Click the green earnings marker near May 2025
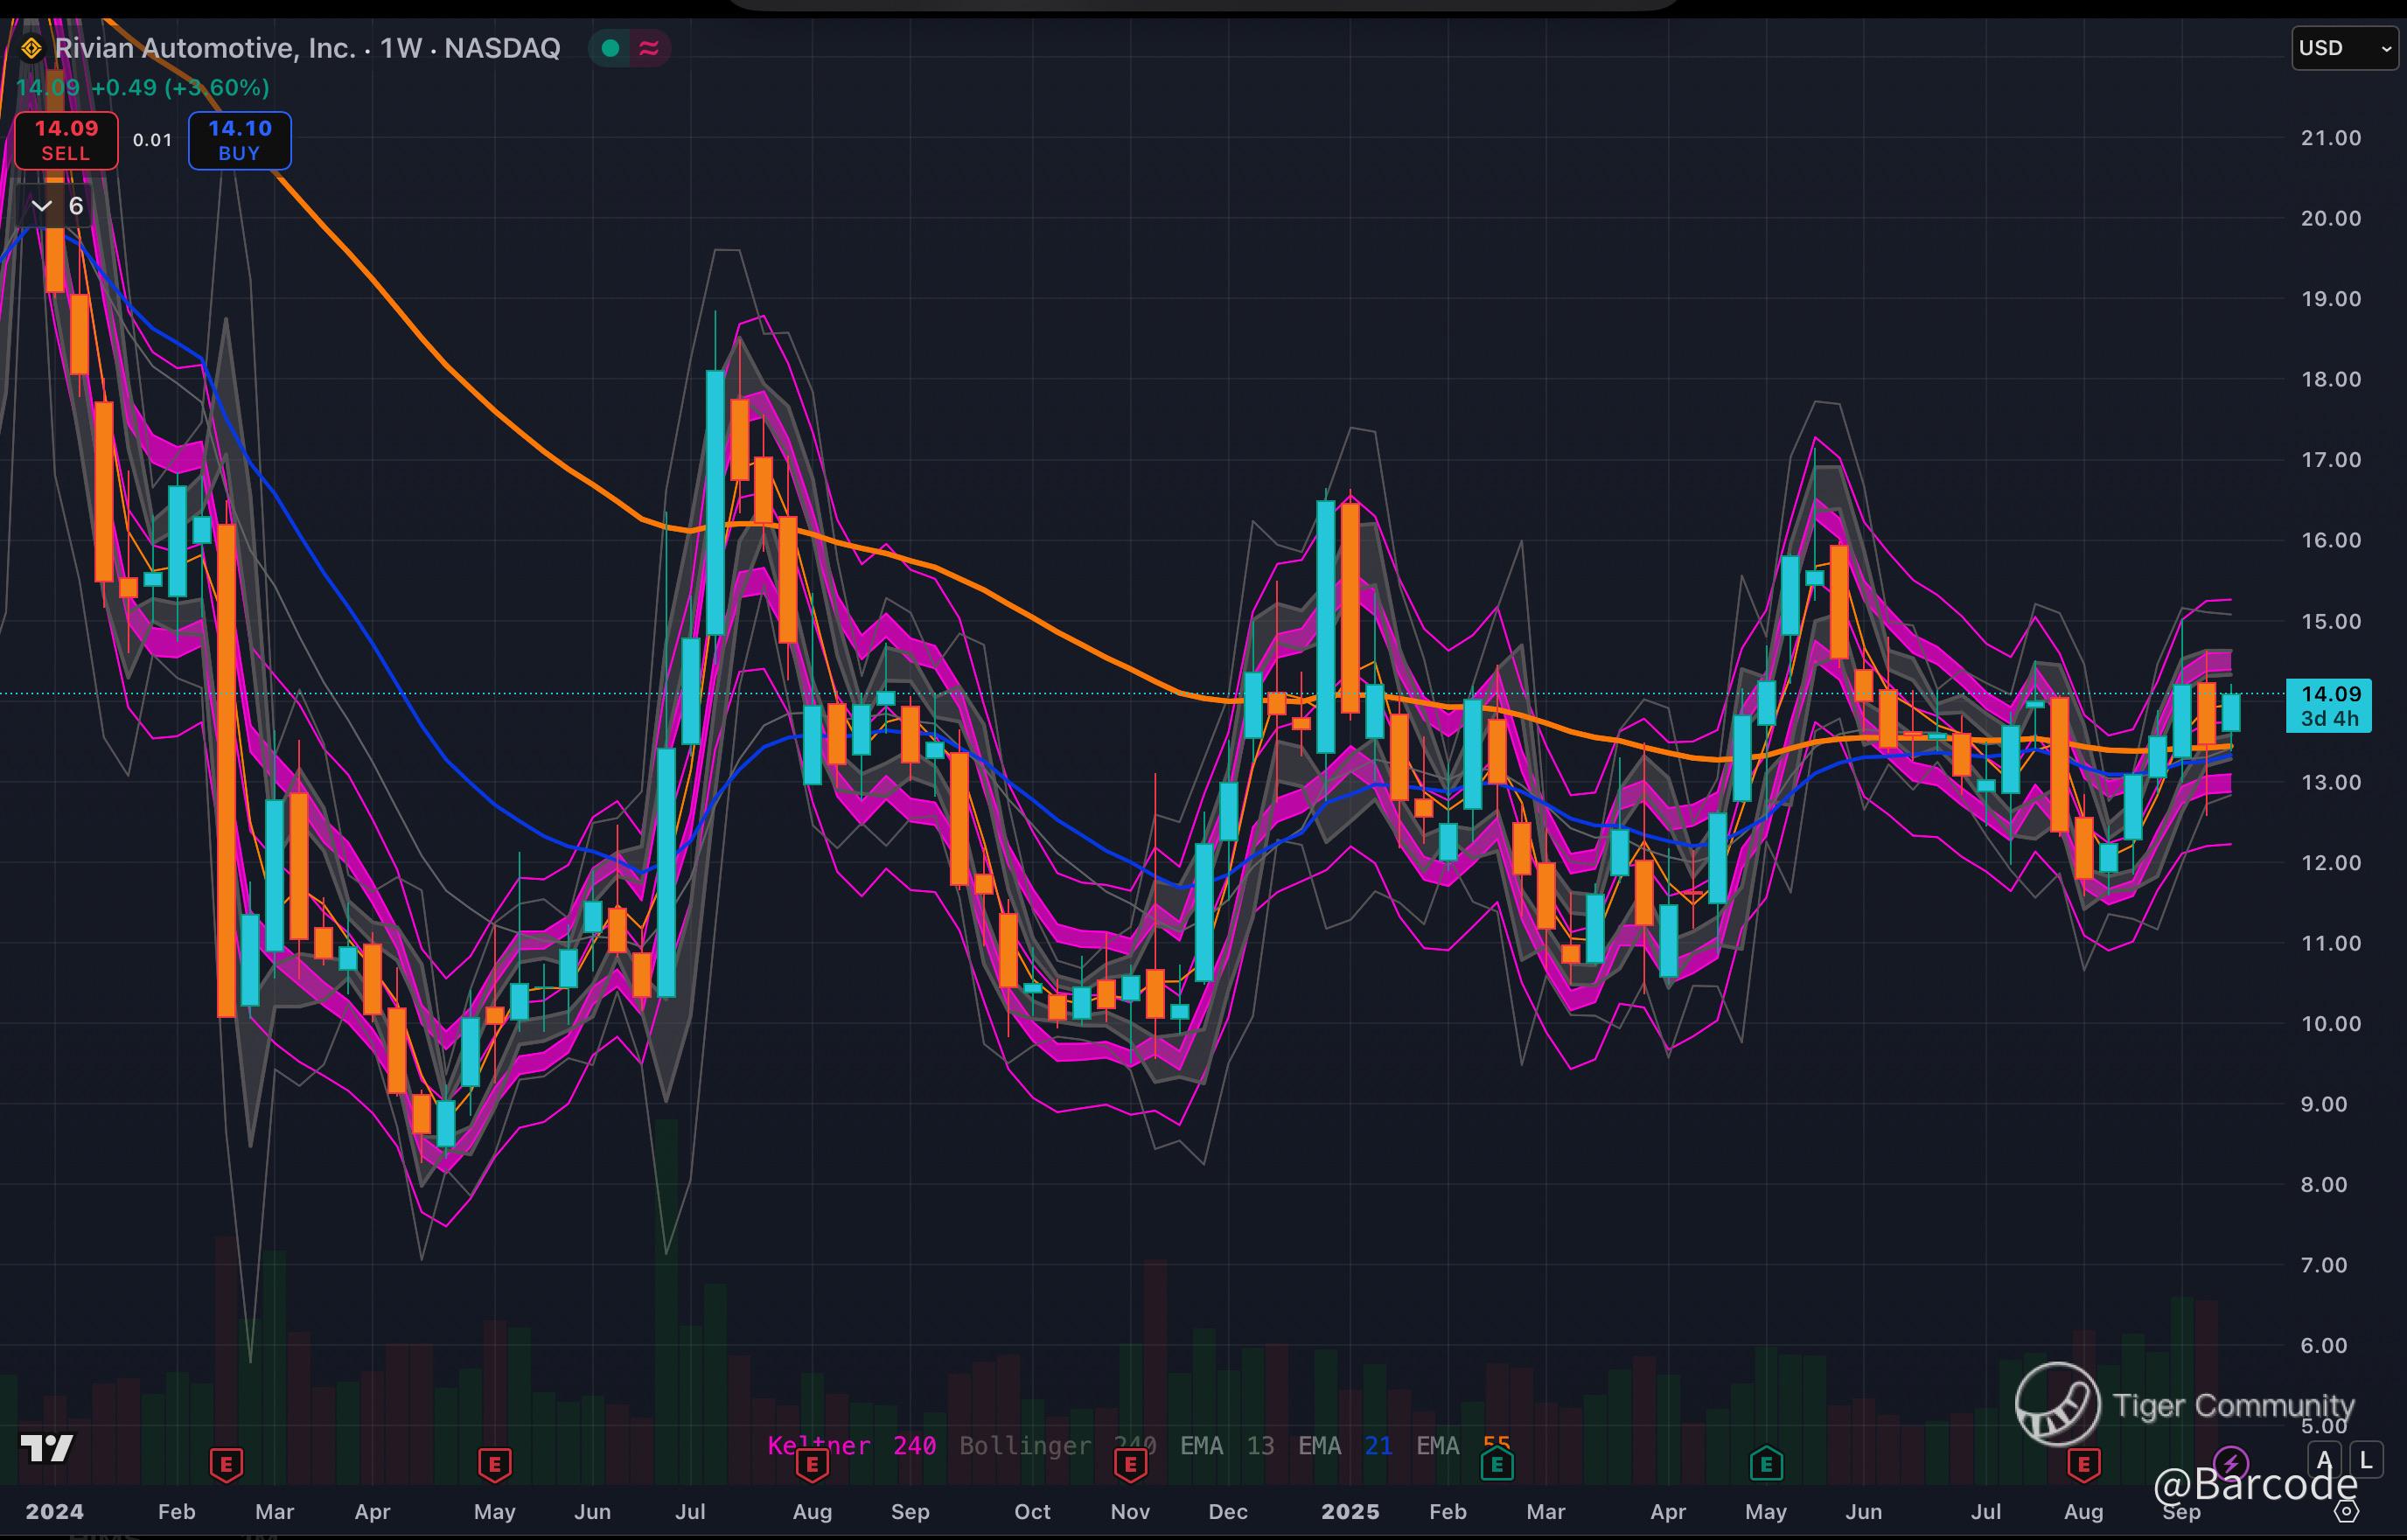 click(1766, 1465)
